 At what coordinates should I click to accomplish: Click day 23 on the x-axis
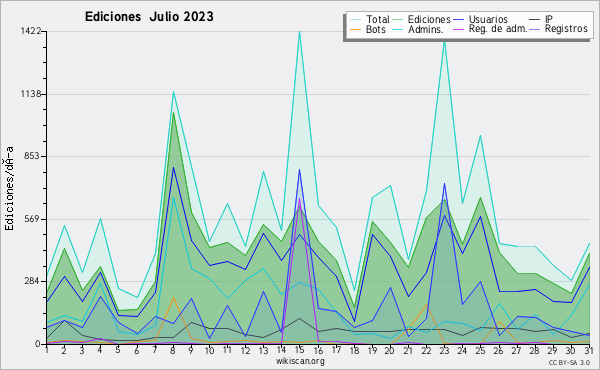pos(444,350)
